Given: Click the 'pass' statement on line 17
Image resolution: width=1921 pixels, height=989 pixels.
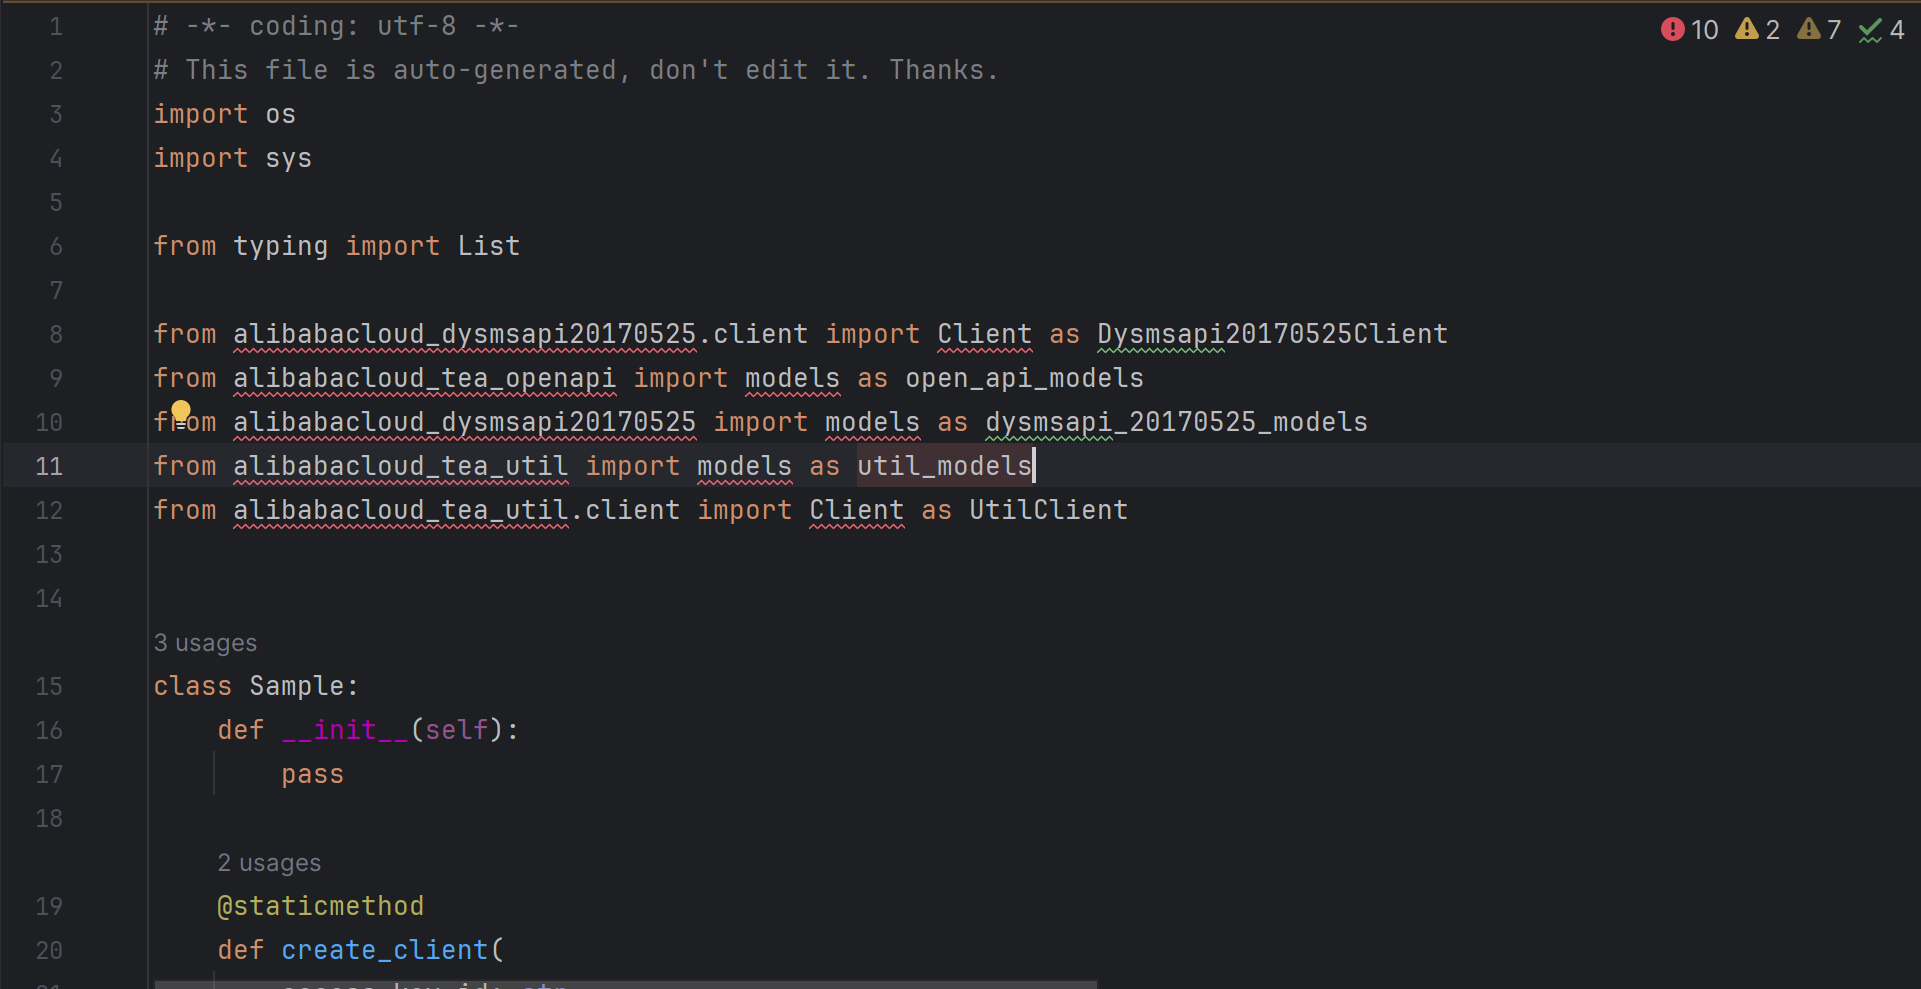Looking at the screenshot, I should pos(312,774).
